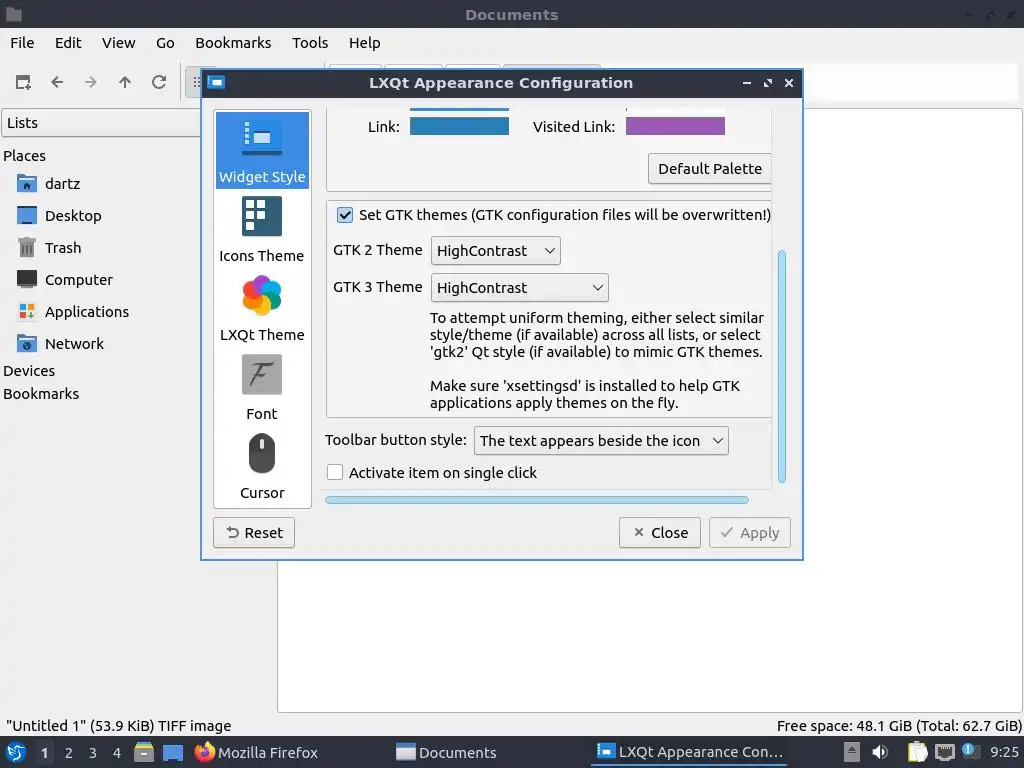Click the LXQt Appearance window title icon
The image size is (1024, 768).
pyautogui.click(x=216, y=82)
